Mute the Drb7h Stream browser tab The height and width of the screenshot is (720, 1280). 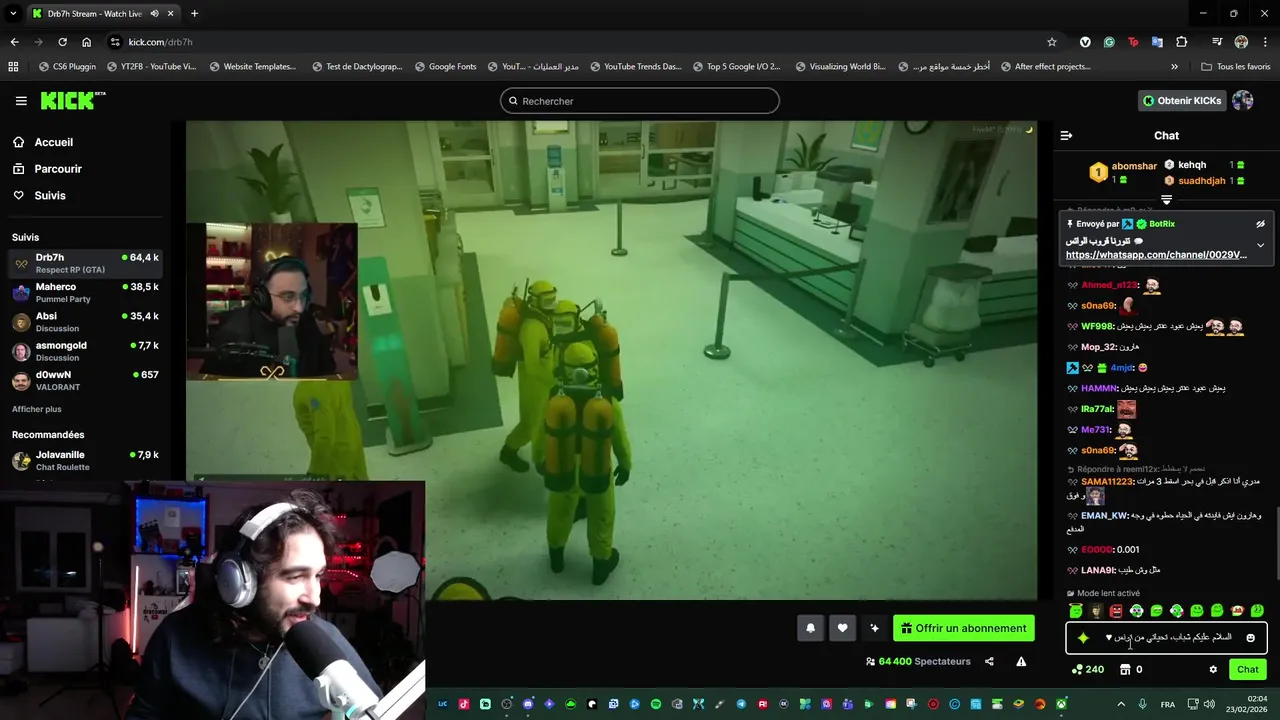(x=154, y=14)
